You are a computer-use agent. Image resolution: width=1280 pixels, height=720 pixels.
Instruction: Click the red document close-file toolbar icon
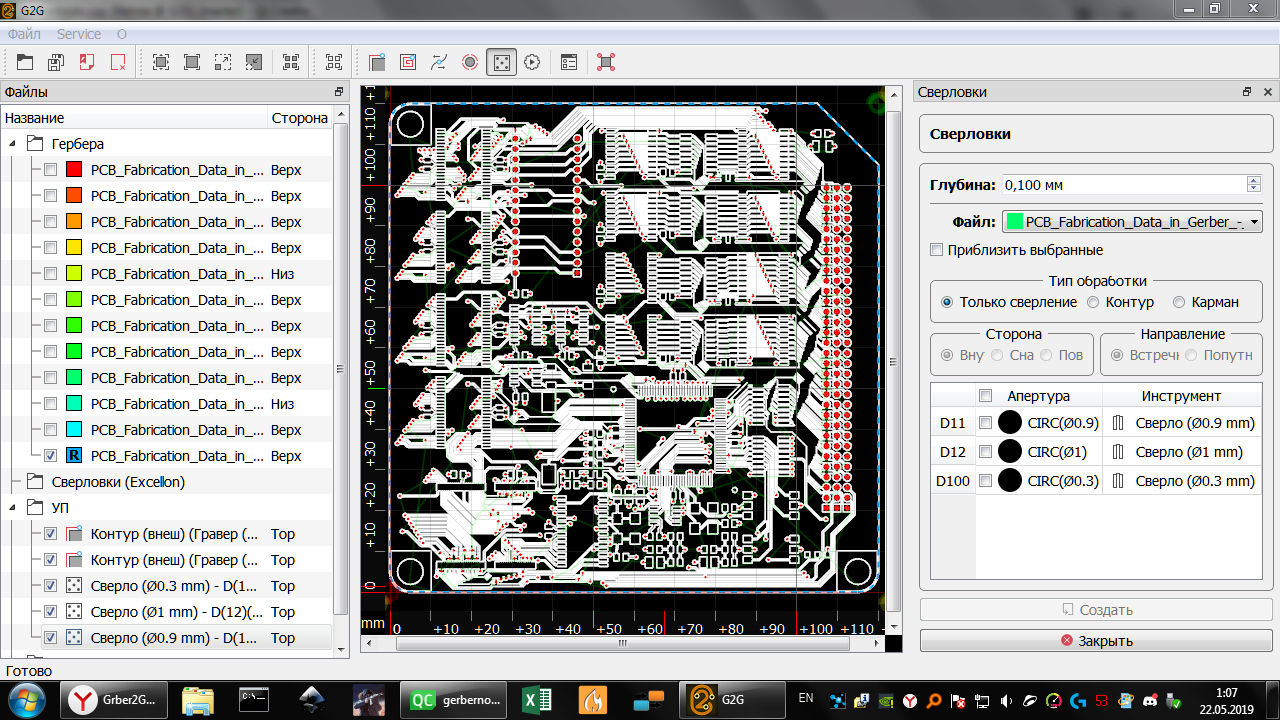tap(87, 62)
